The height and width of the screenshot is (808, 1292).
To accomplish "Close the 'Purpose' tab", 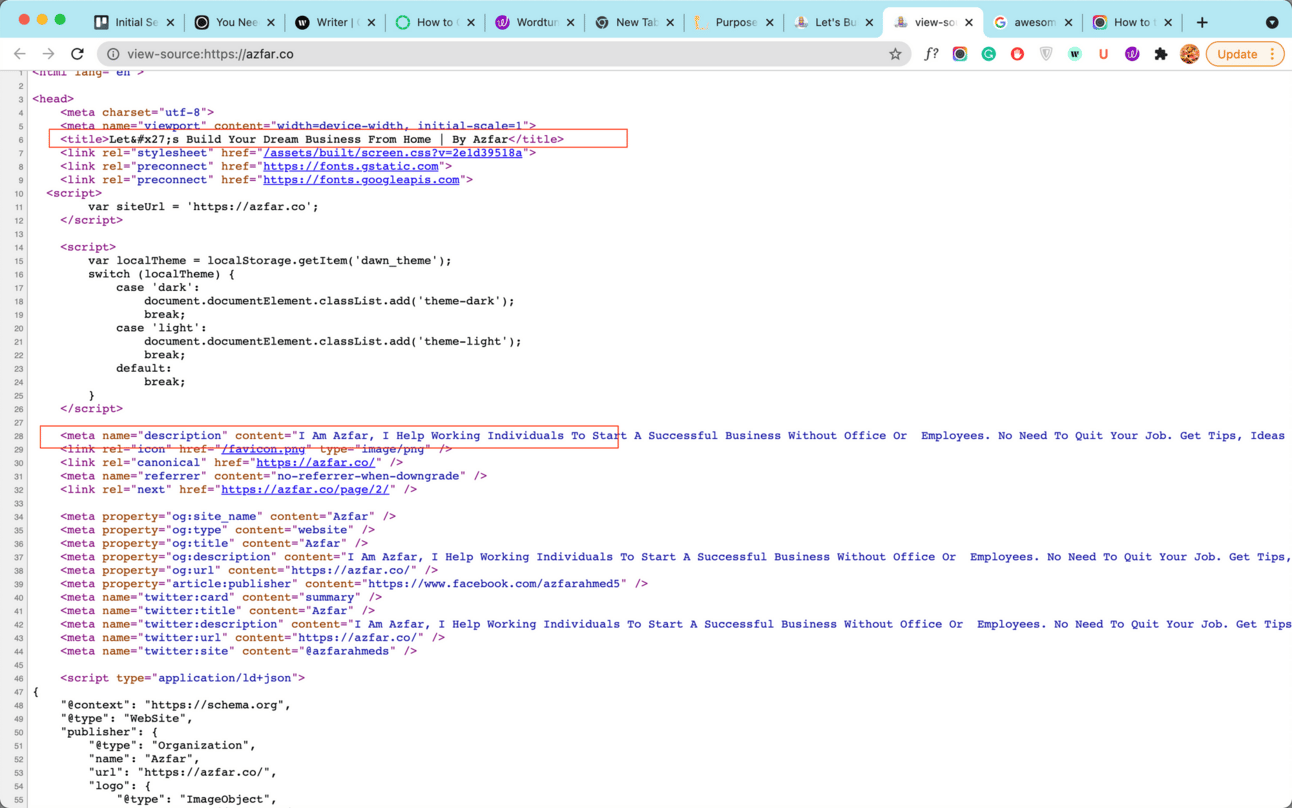I will pyautogui.click(x=769, y=22).
